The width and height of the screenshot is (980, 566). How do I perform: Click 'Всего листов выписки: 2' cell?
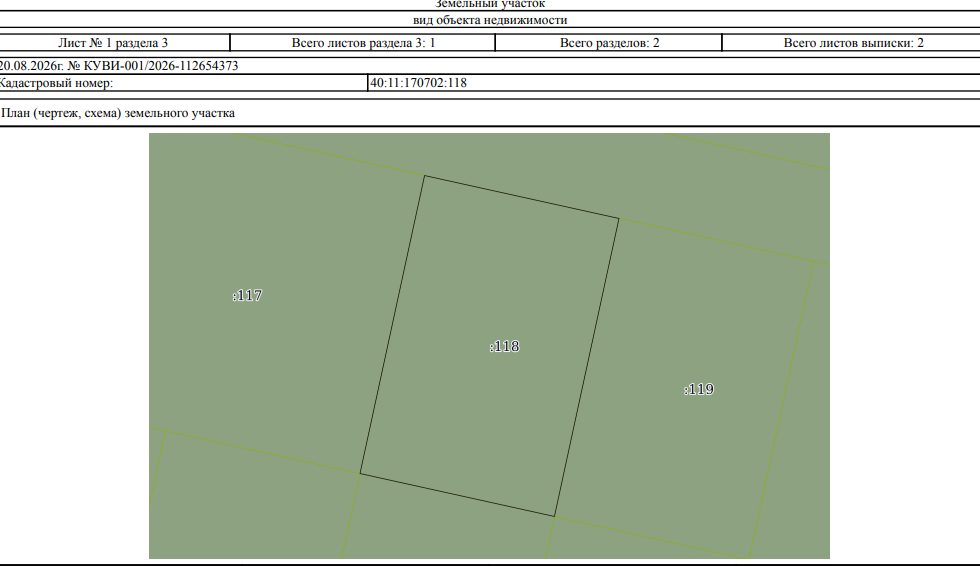[x=852, y=43]
